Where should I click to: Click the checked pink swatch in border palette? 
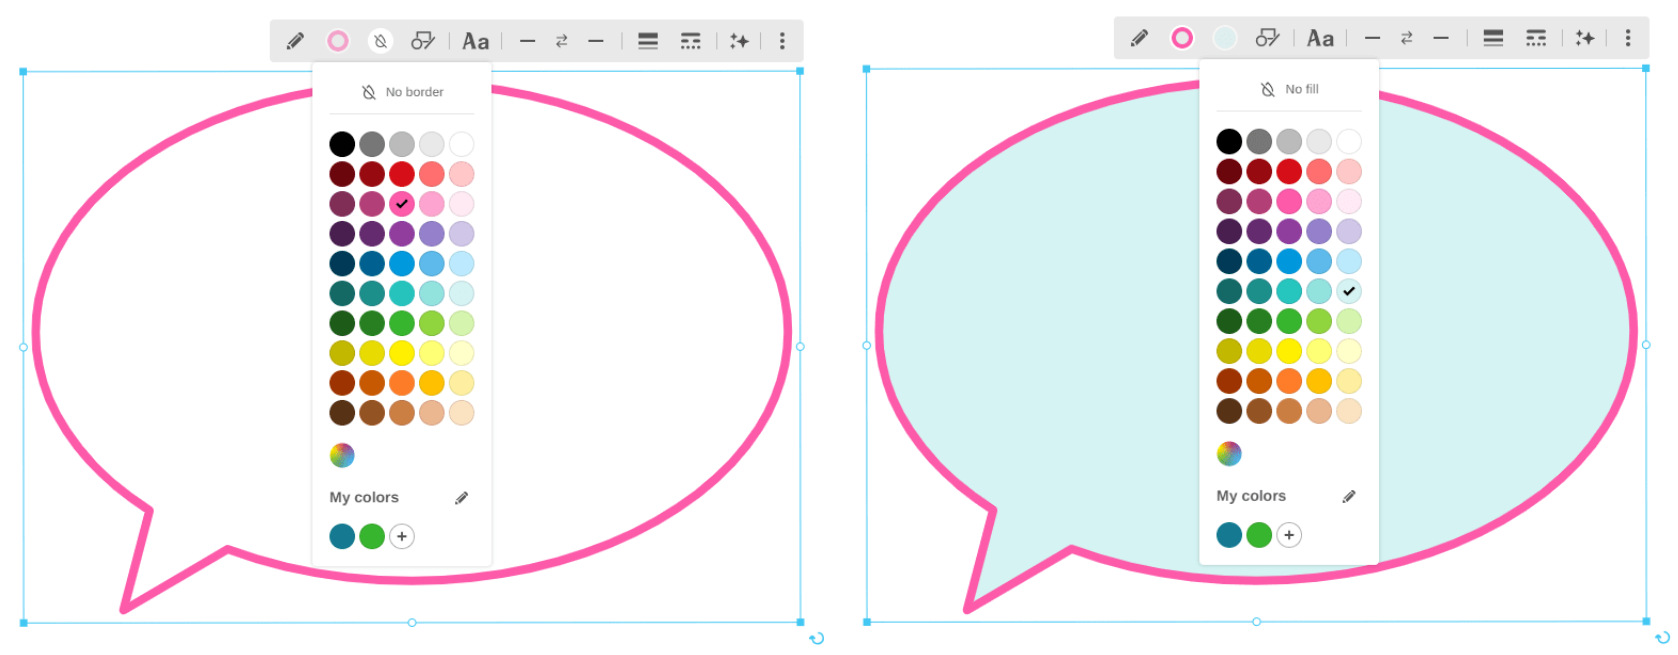402,204
